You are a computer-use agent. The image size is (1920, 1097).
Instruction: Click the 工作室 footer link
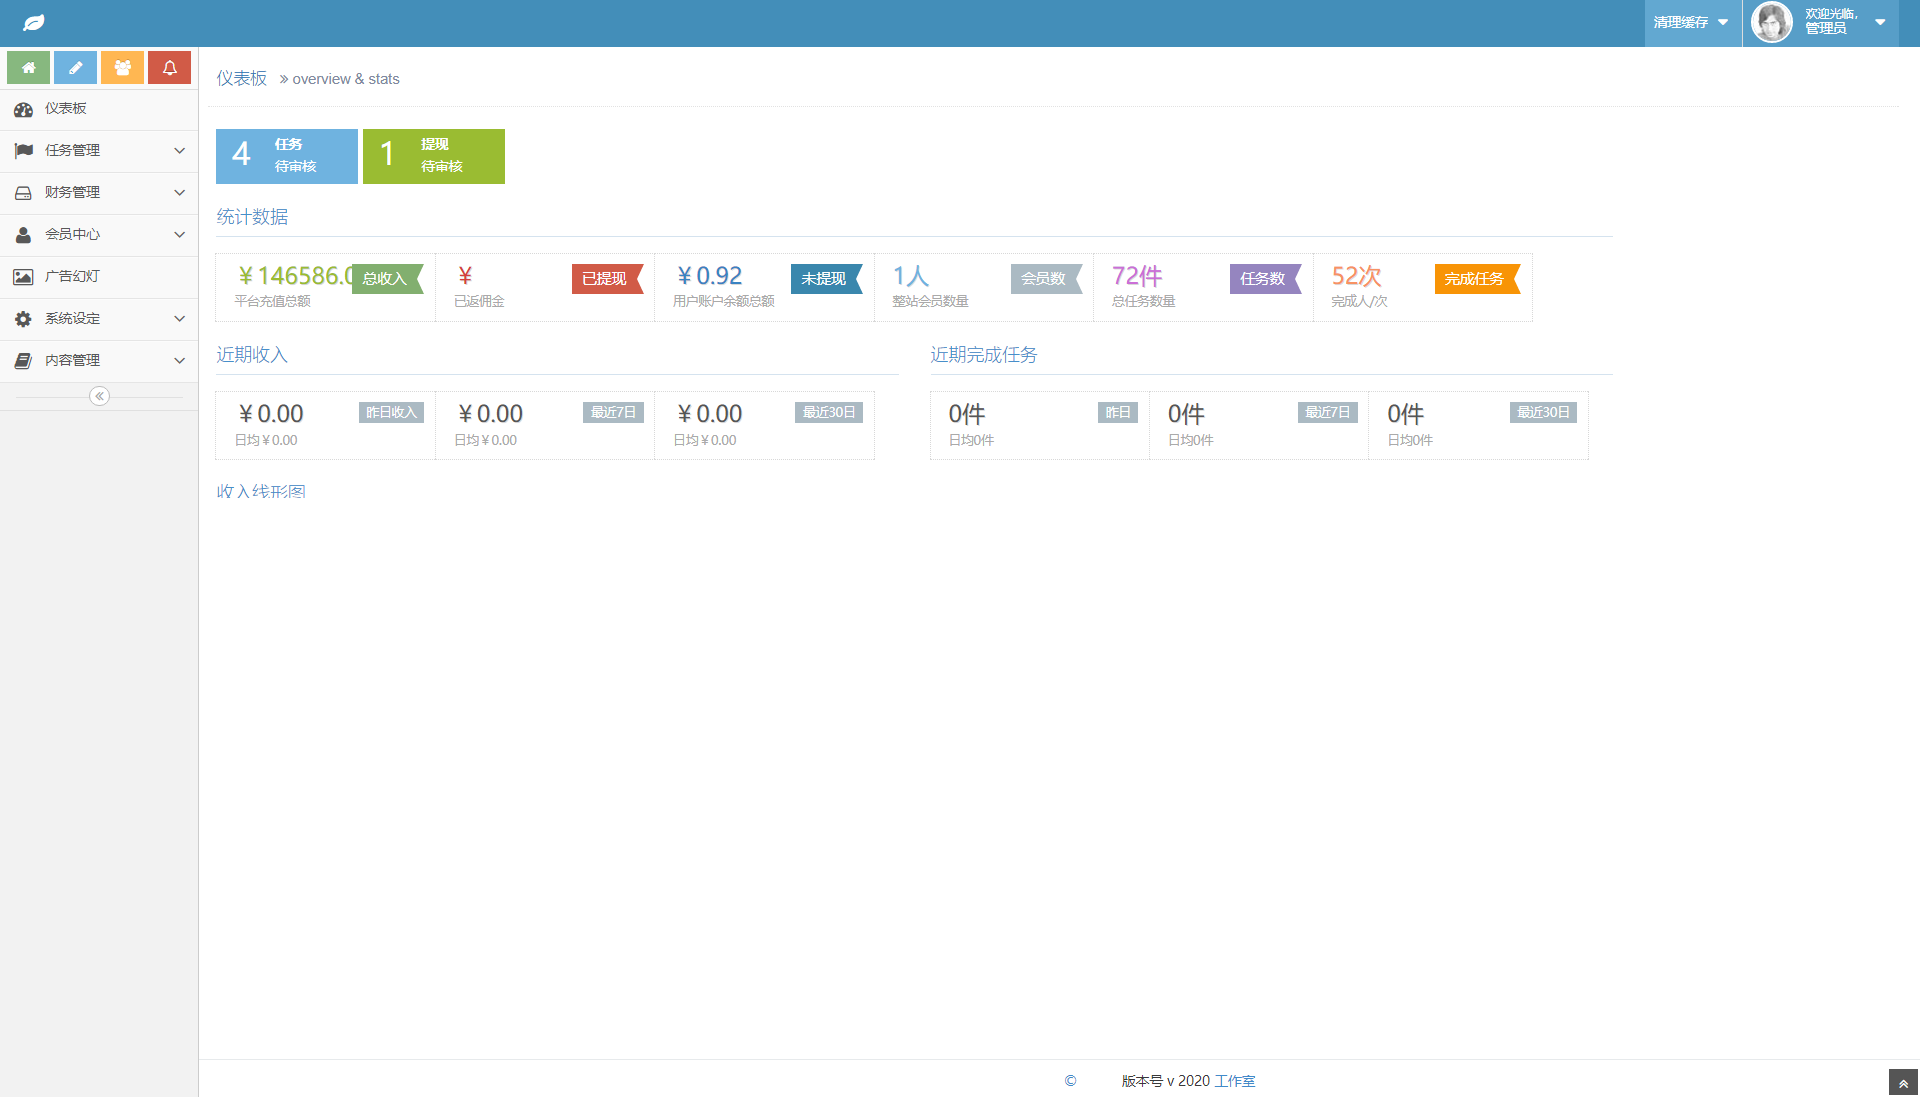point(1235,1081)
